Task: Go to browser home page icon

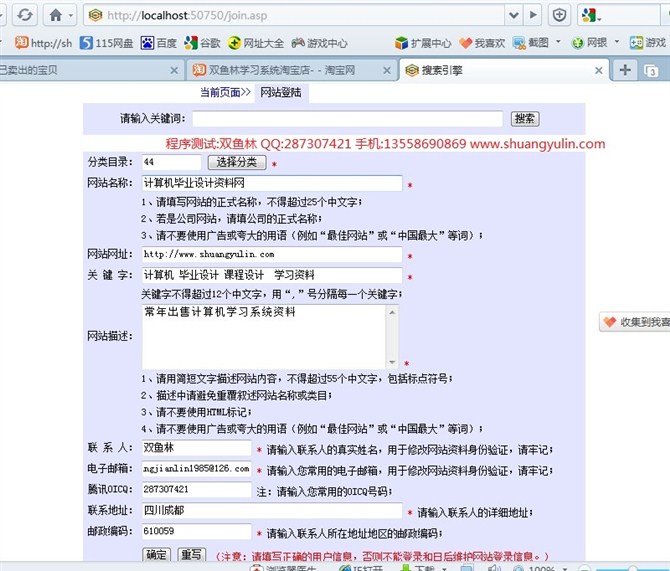Action: [x=56, y=15]
